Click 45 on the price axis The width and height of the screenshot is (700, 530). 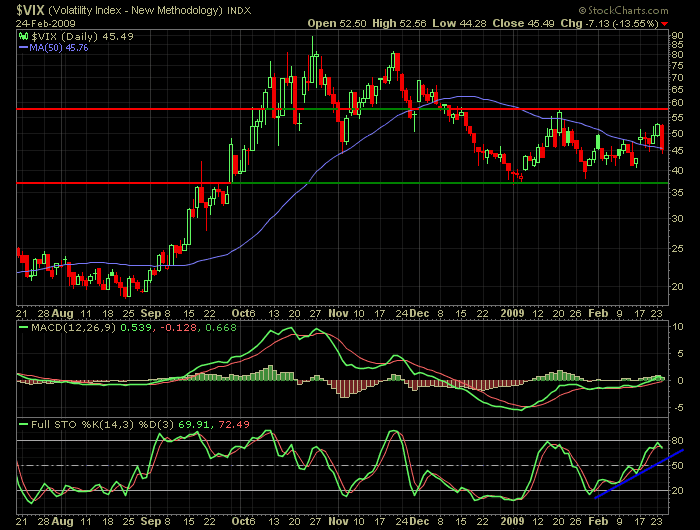677,151
